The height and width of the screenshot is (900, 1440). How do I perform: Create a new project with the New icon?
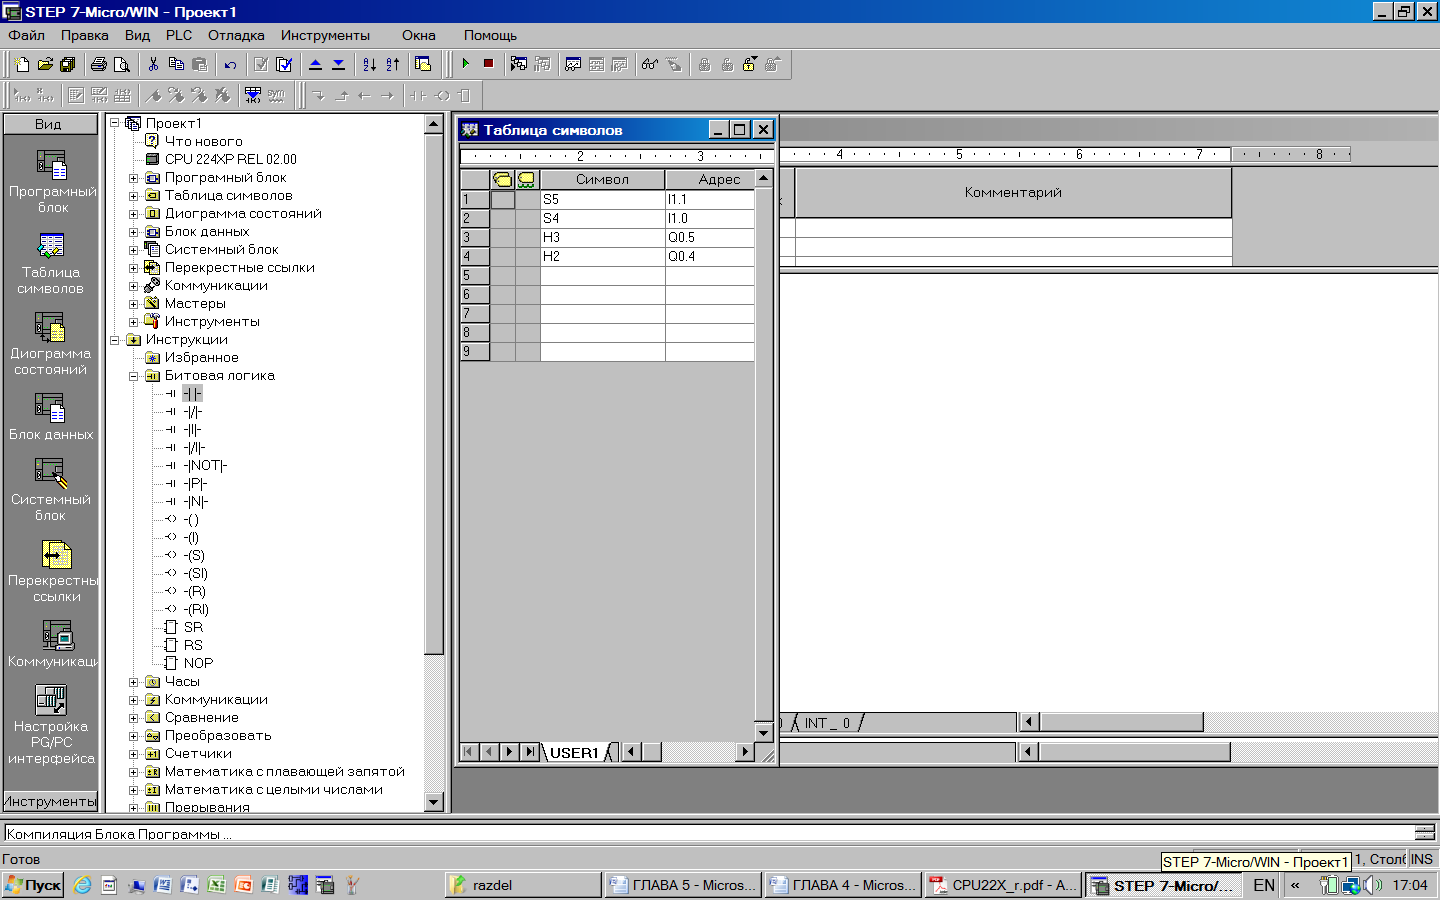point(23,64)
